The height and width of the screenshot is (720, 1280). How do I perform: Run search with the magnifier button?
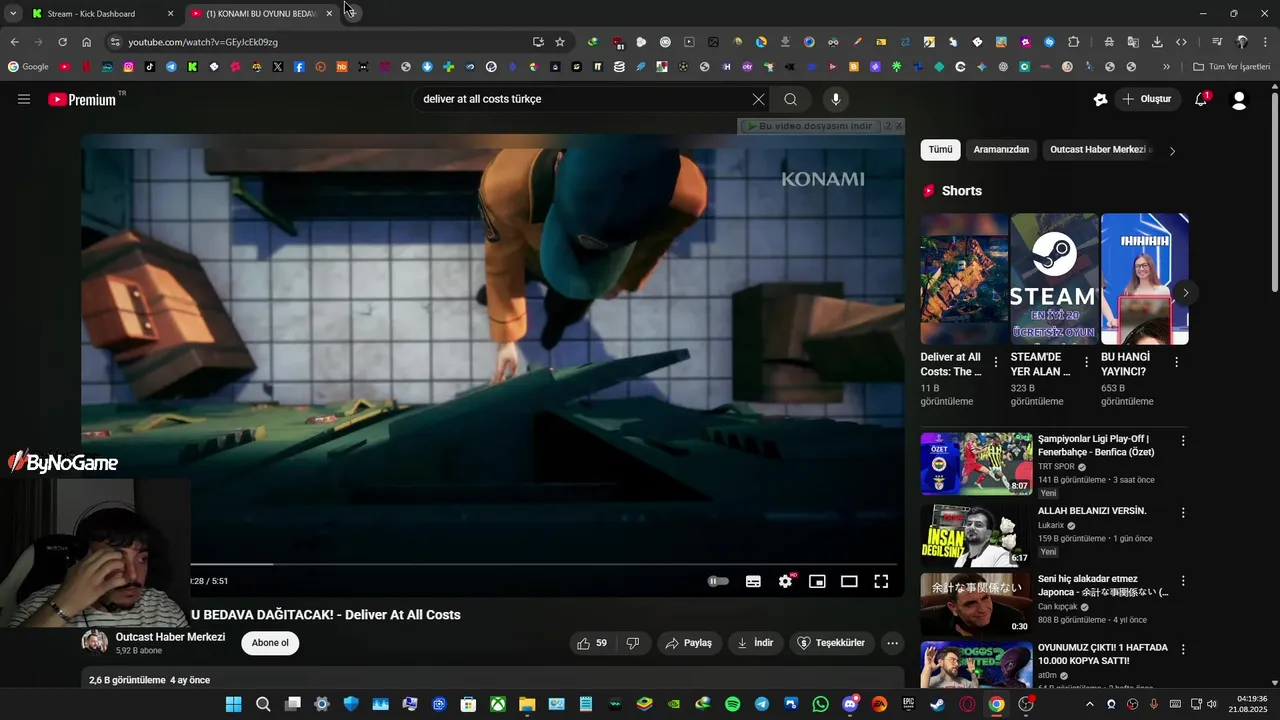[x=791, y=99]
